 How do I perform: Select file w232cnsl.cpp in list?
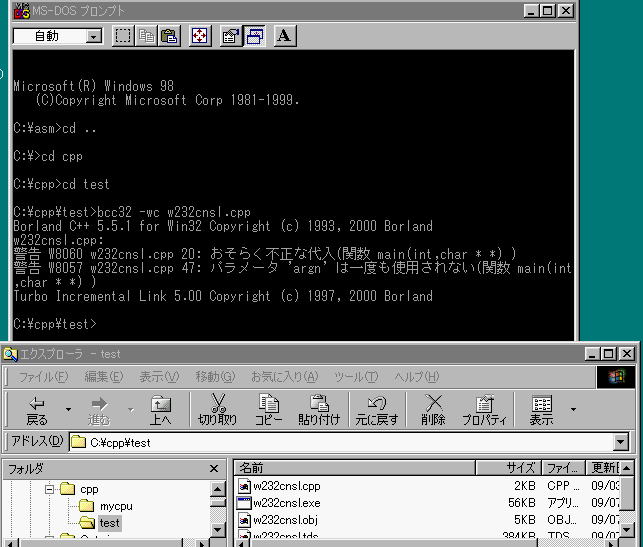(287, 486)
